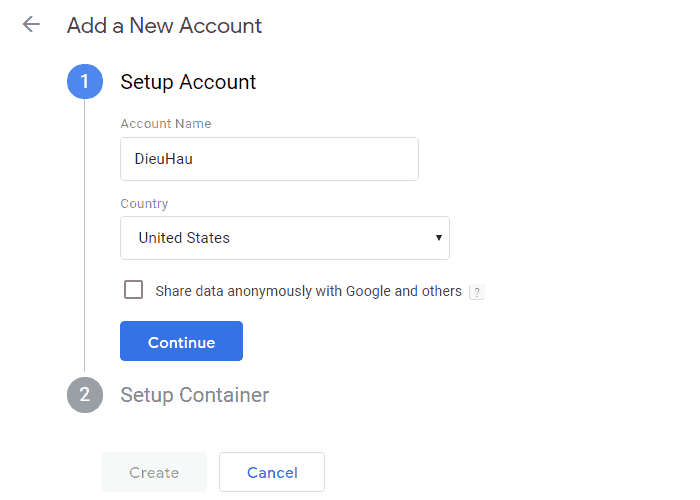Click the Cancel button
Image resolution: width=700 pixels, height=500 pixels.
click(271, 472)
